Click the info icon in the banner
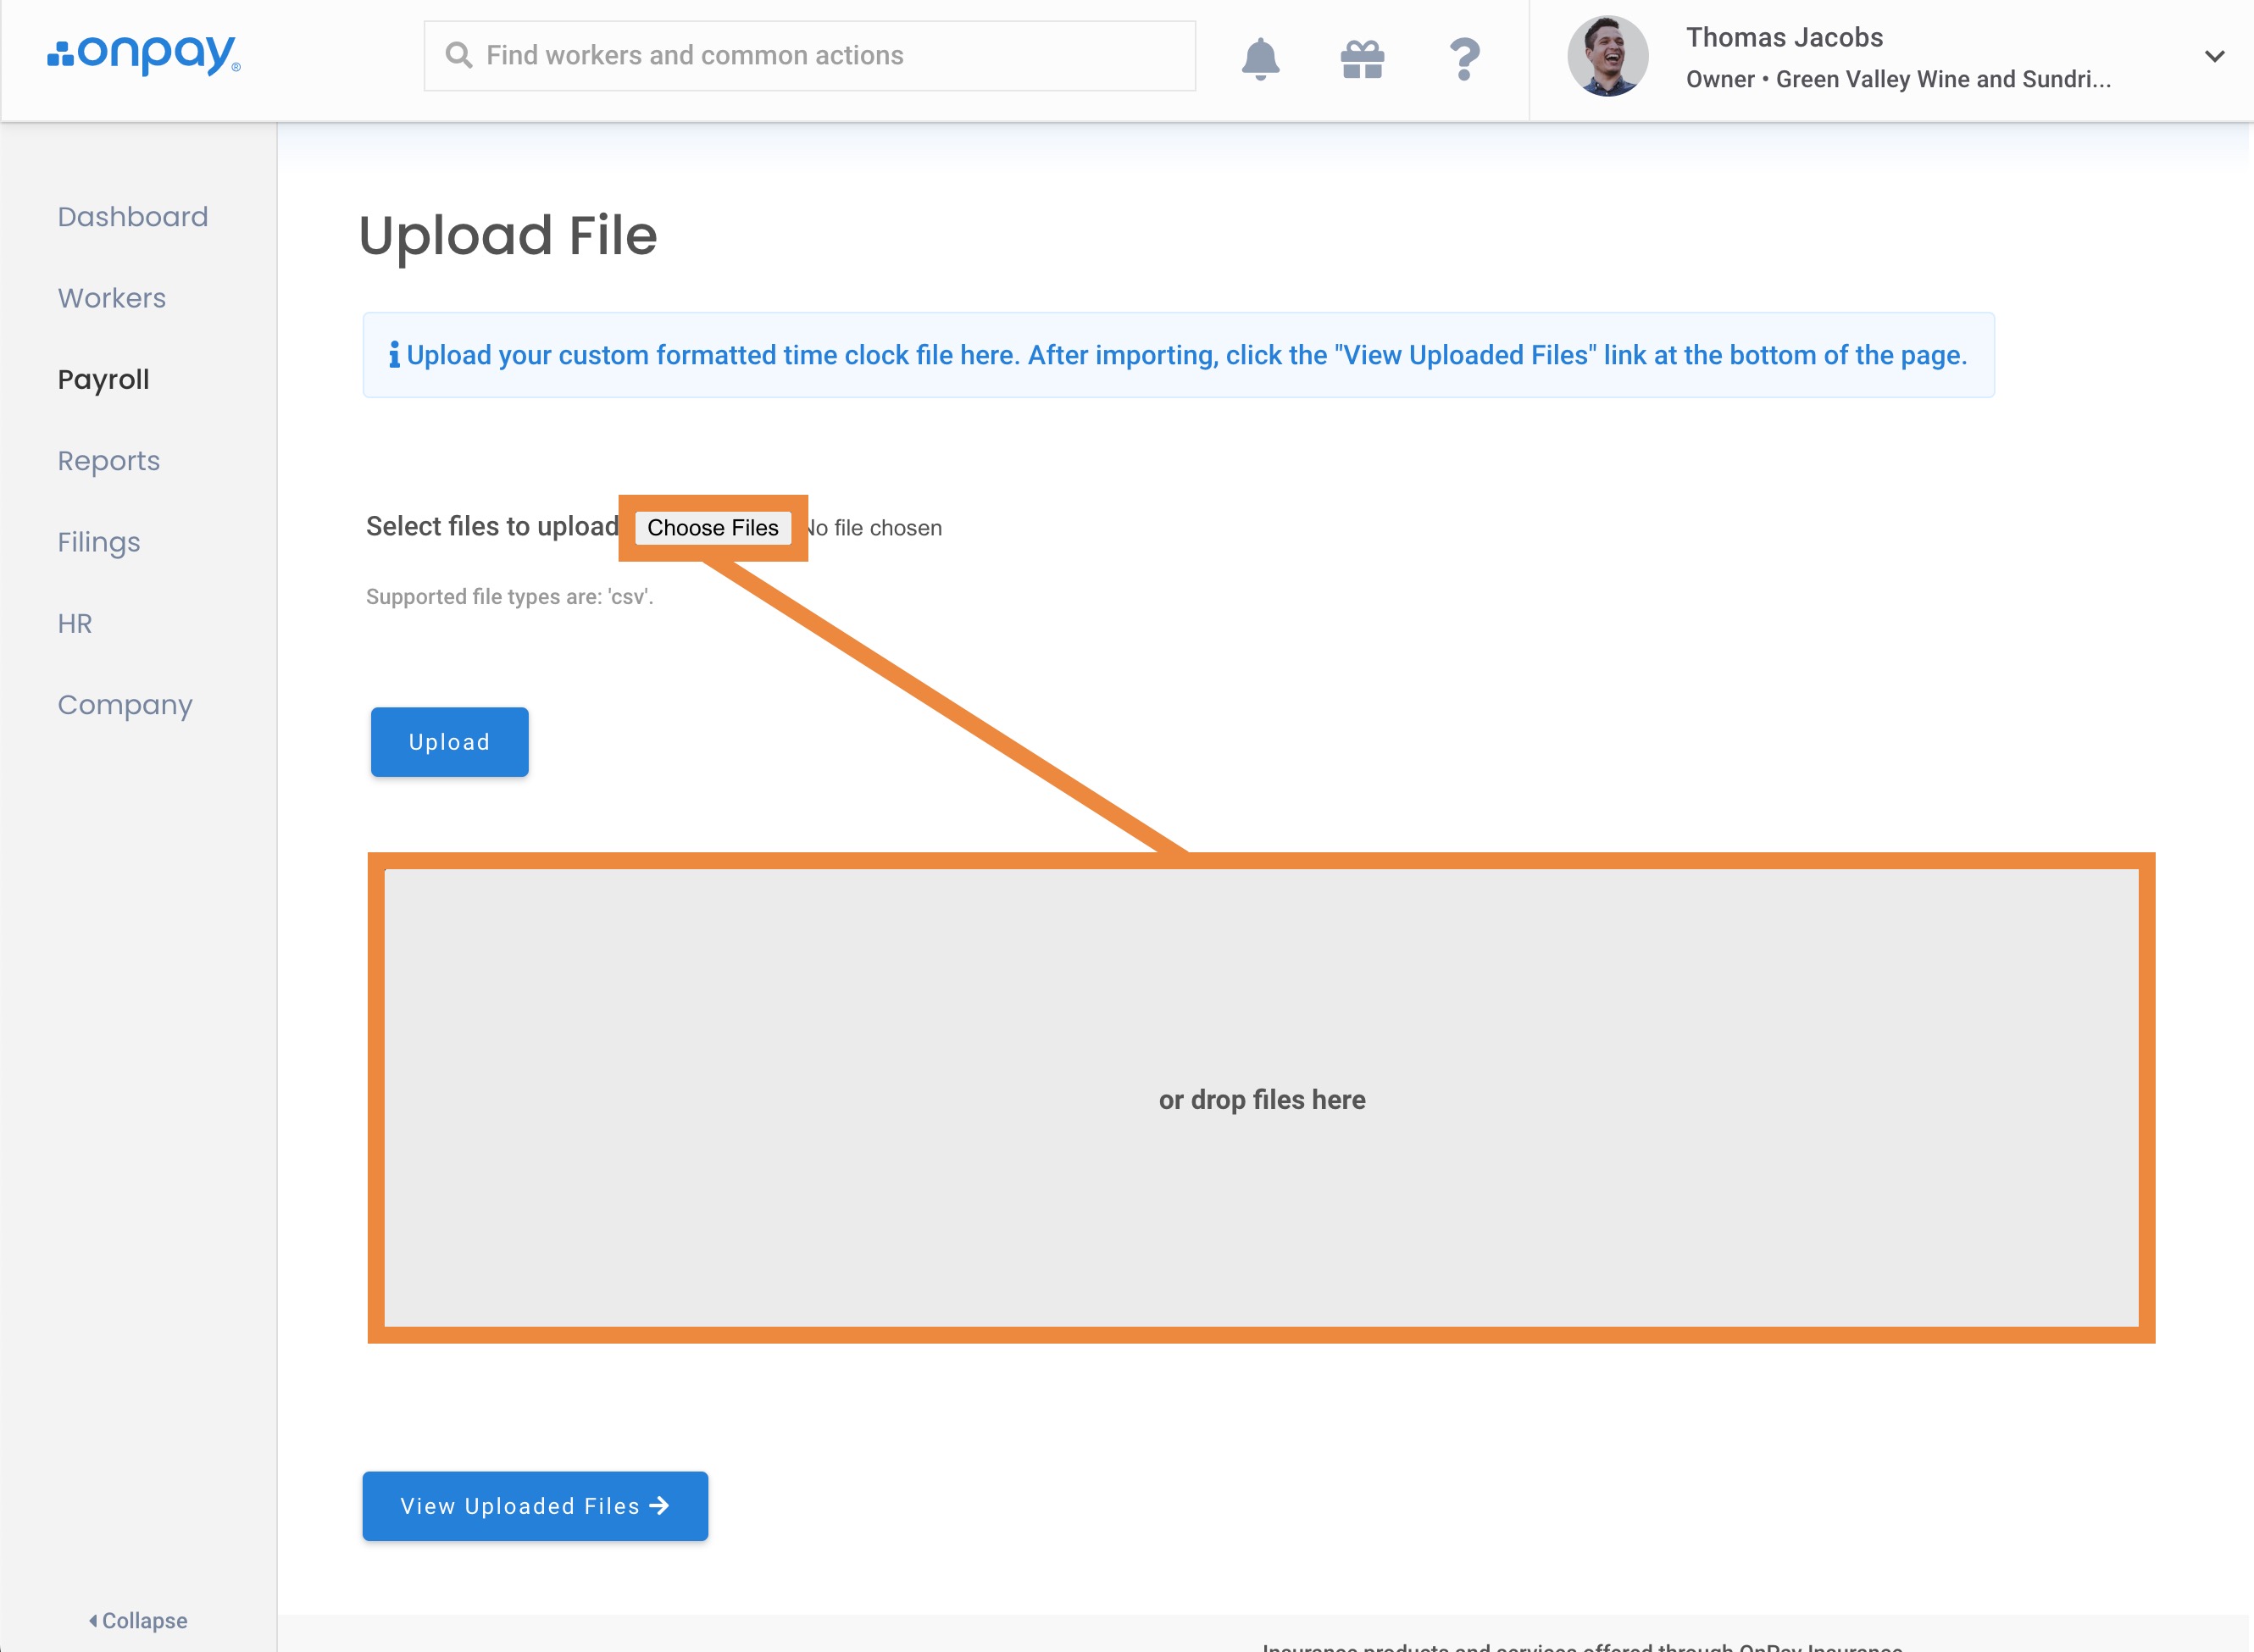Image resolution: width=2254 pixels, height=1652 pixels. click(x=394, y=355)
